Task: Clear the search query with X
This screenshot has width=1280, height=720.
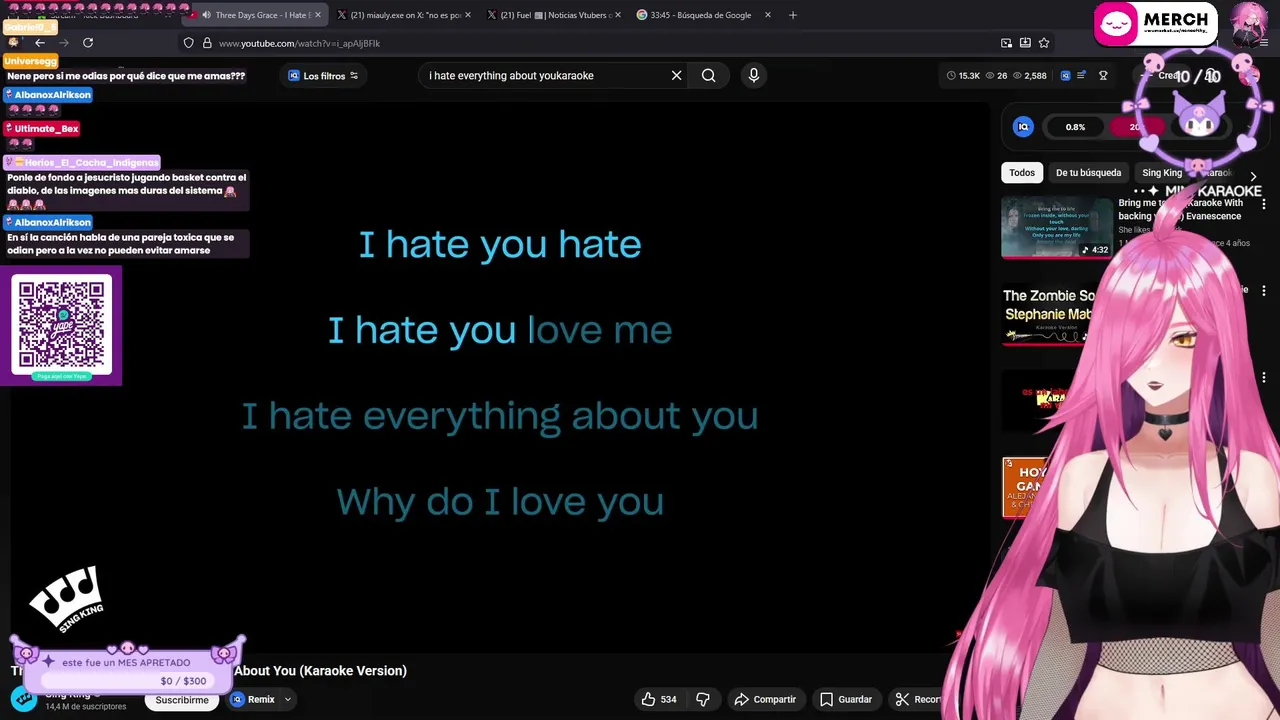Action: coord(677,76)
